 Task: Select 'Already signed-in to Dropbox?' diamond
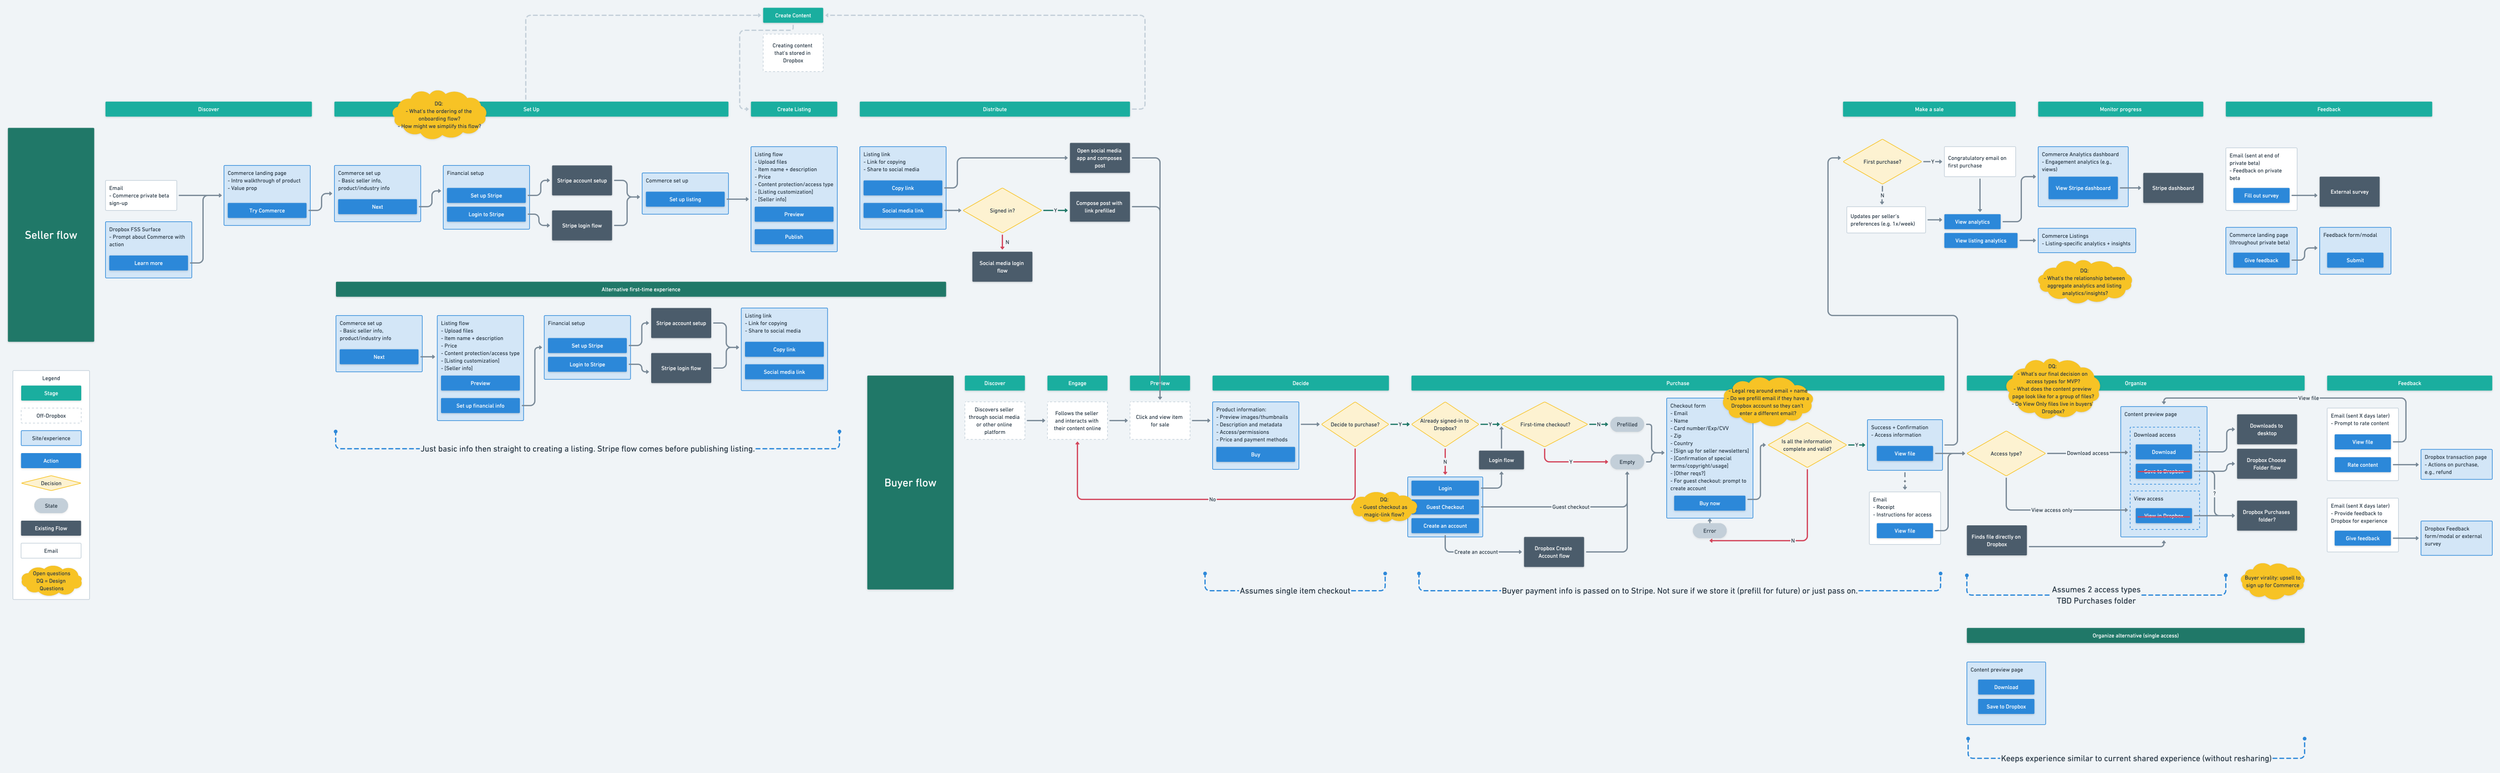(1445, 425)
